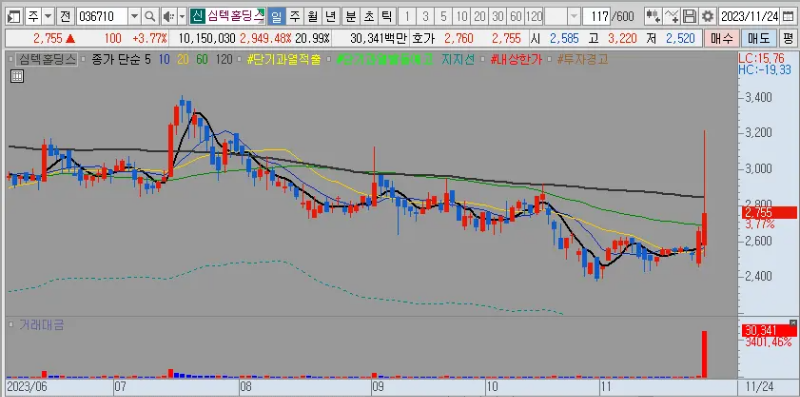Image resolution: width=800 pixels, height=397 pixels.
Task: Select interval button 30
Action: [x=497, y=17]
